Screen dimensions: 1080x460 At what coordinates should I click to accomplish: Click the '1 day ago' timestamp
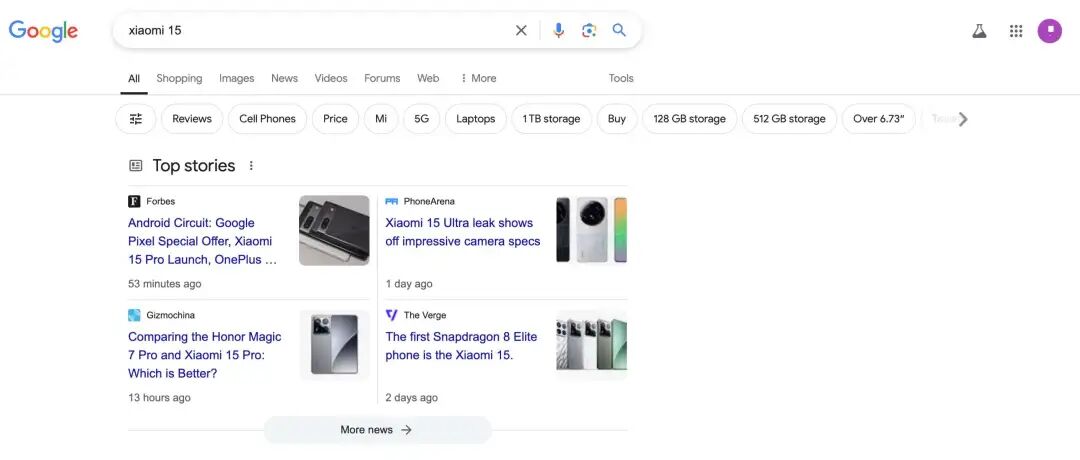coord(409,284)
